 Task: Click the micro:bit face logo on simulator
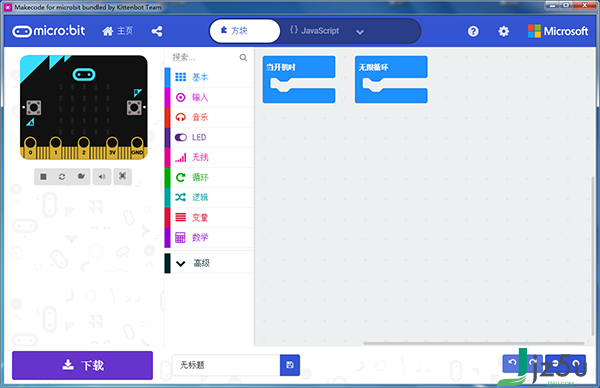84,74
